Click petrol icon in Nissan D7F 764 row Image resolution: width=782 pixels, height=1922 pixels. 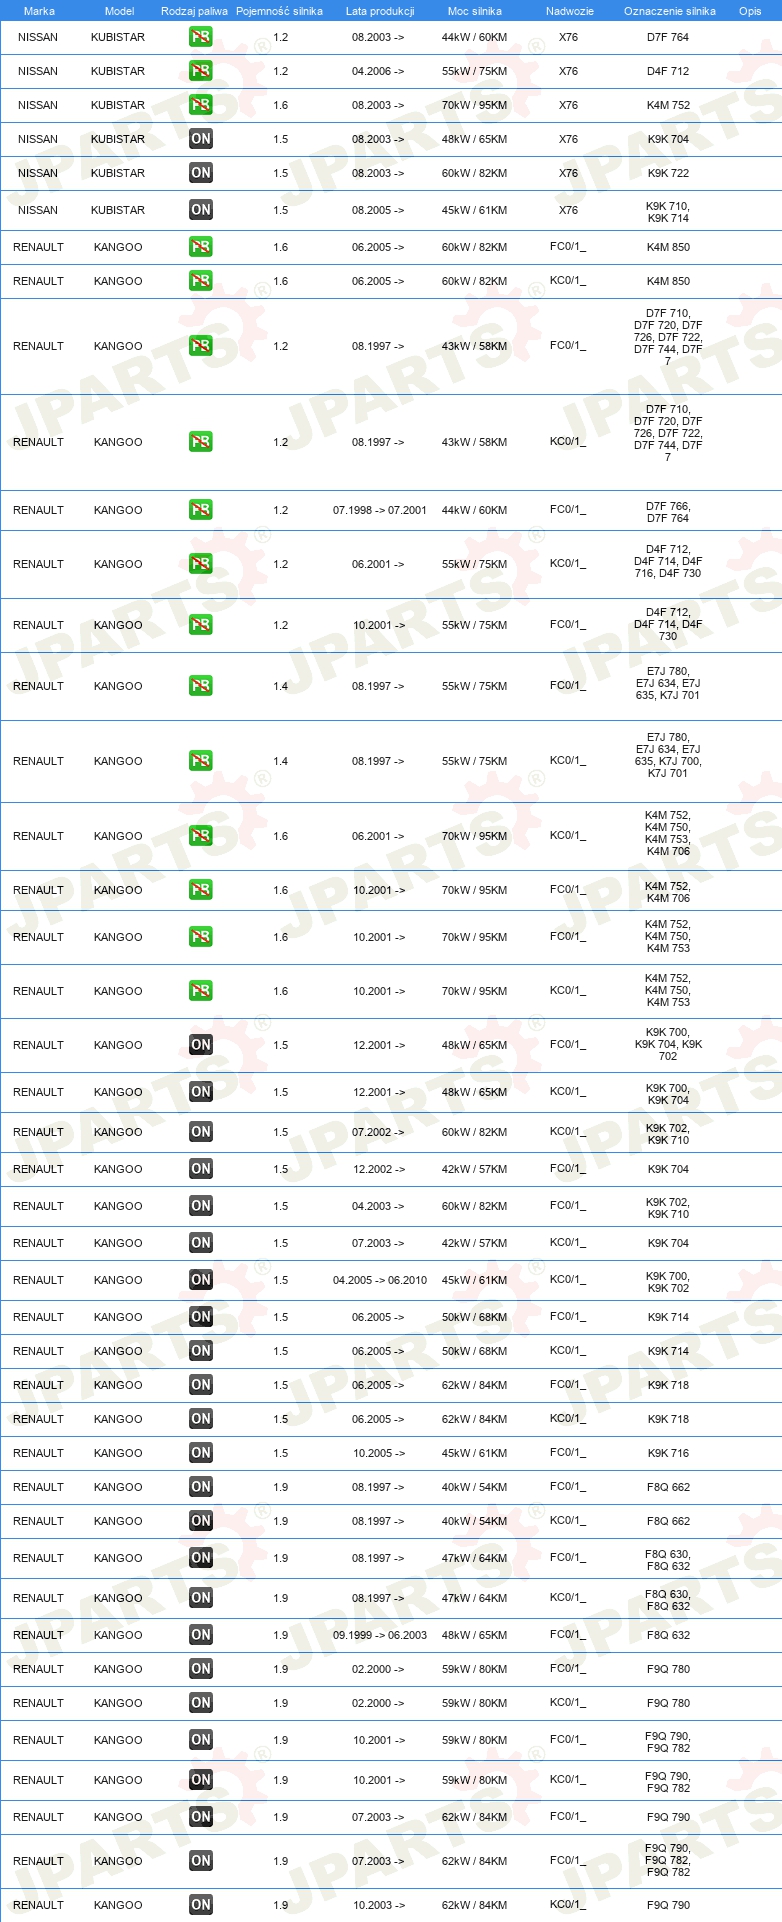201,37
